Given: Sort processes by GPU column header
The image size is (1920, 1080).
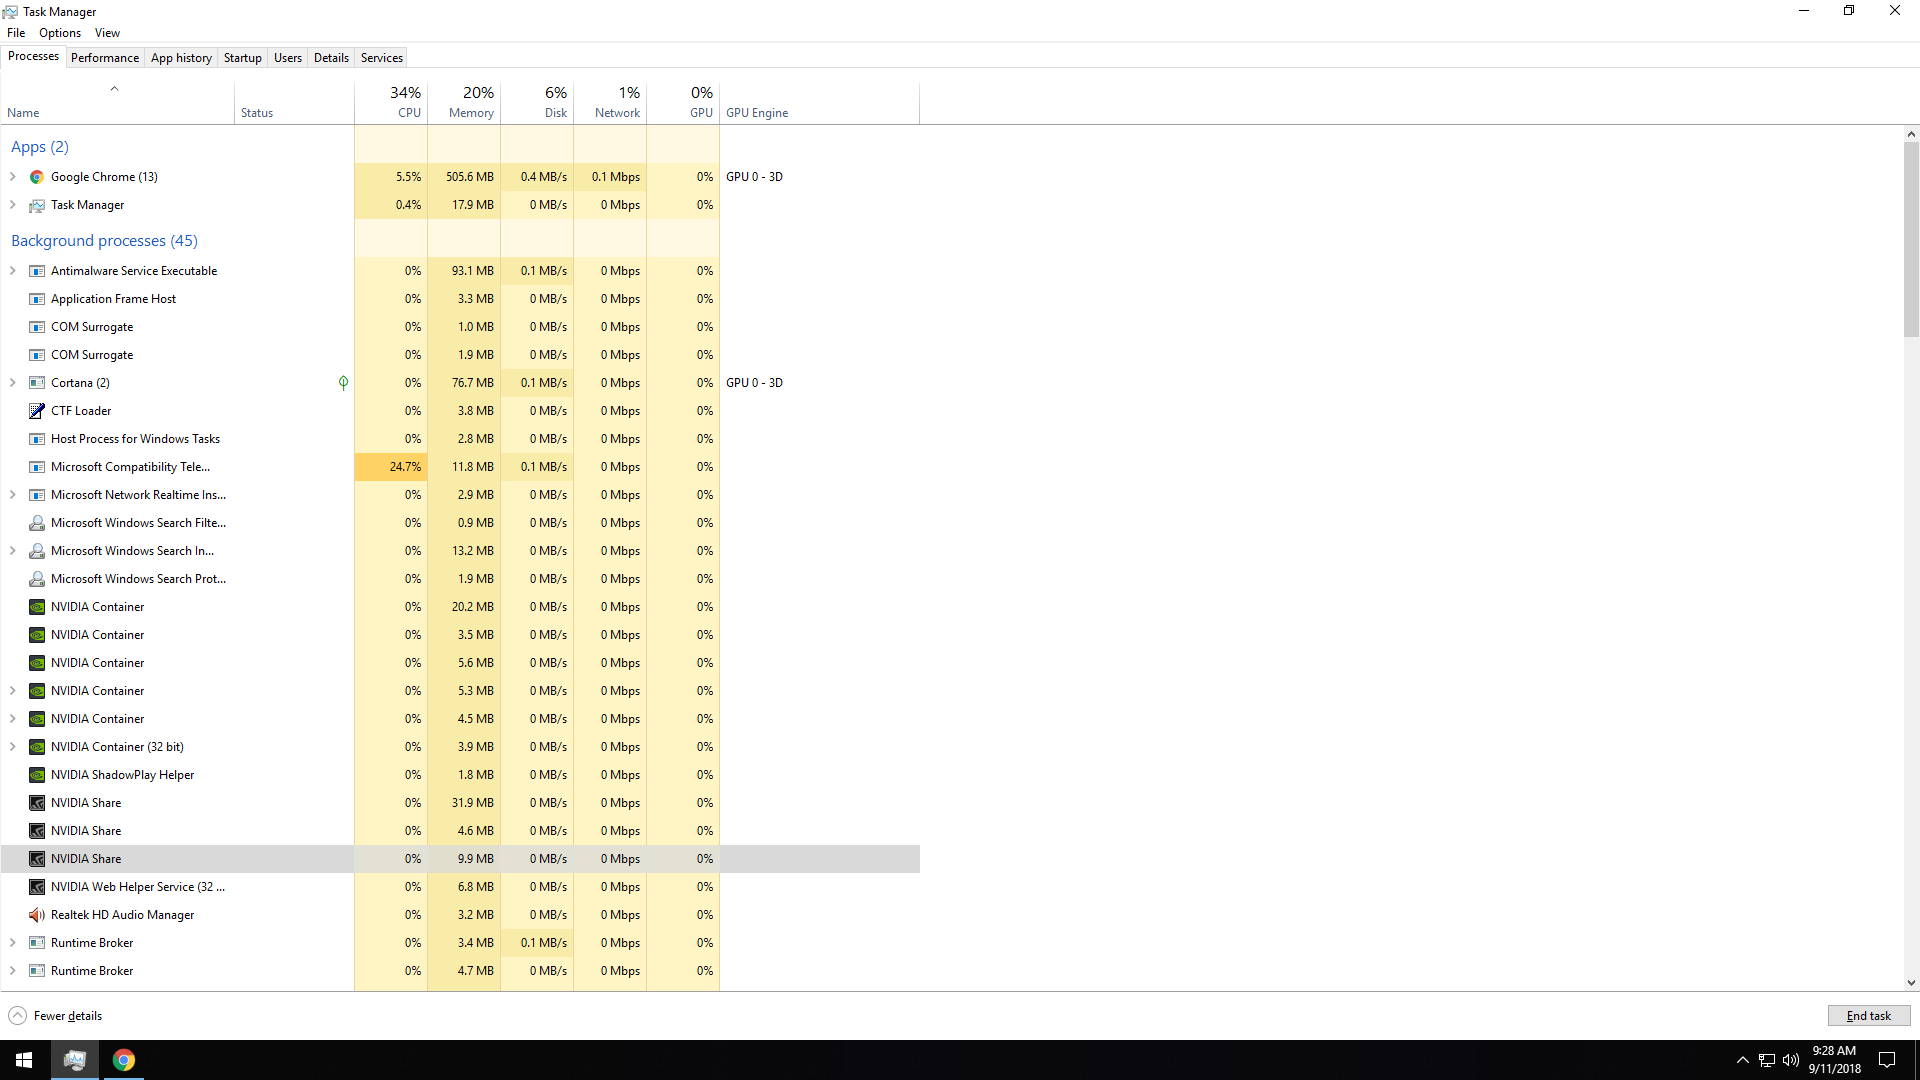Looking at the screenshot, I should click(683, 102).
